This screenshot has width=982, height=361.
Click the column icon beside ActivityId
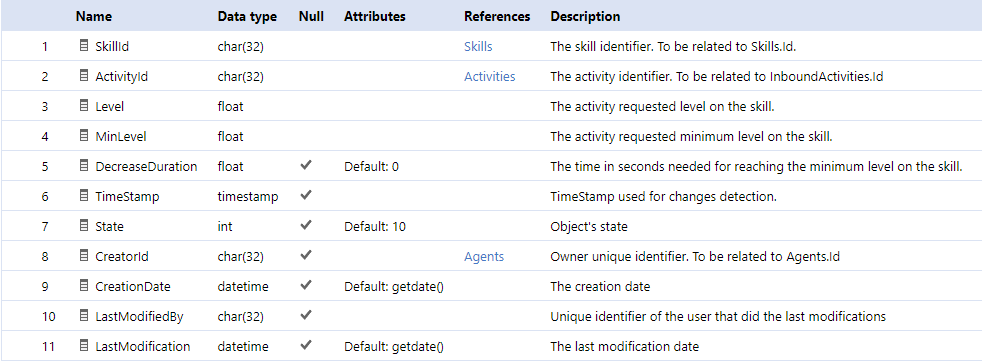click(x=84, y=76)
